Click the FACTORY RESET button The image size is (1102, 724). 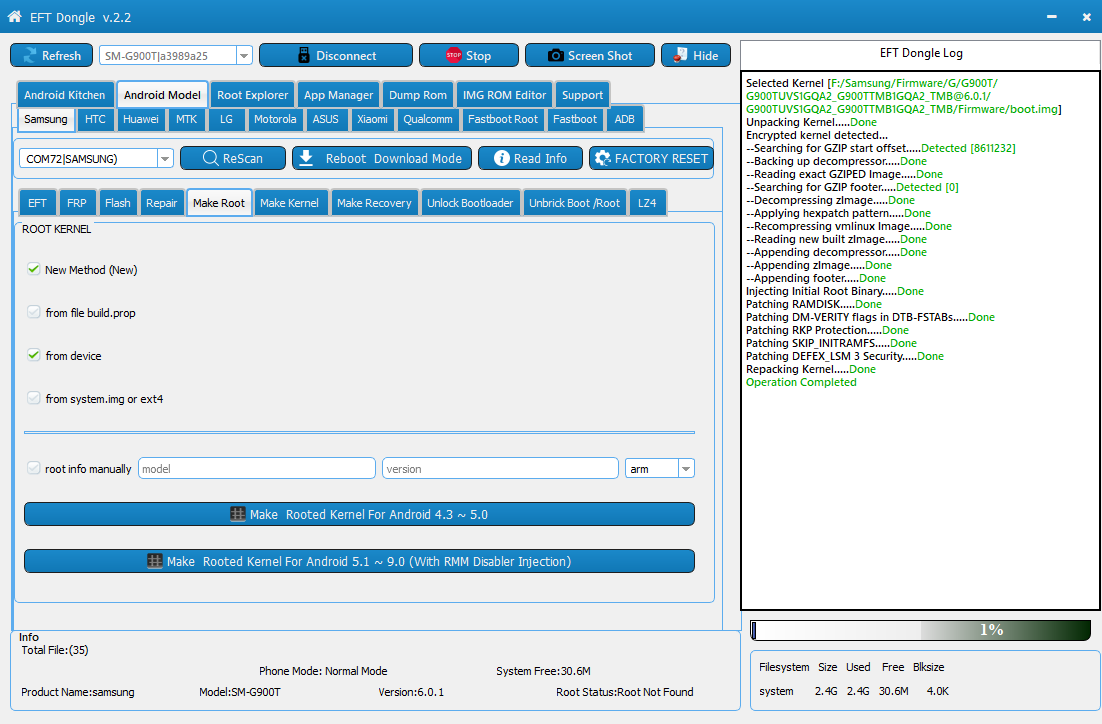tap(652, 158)
